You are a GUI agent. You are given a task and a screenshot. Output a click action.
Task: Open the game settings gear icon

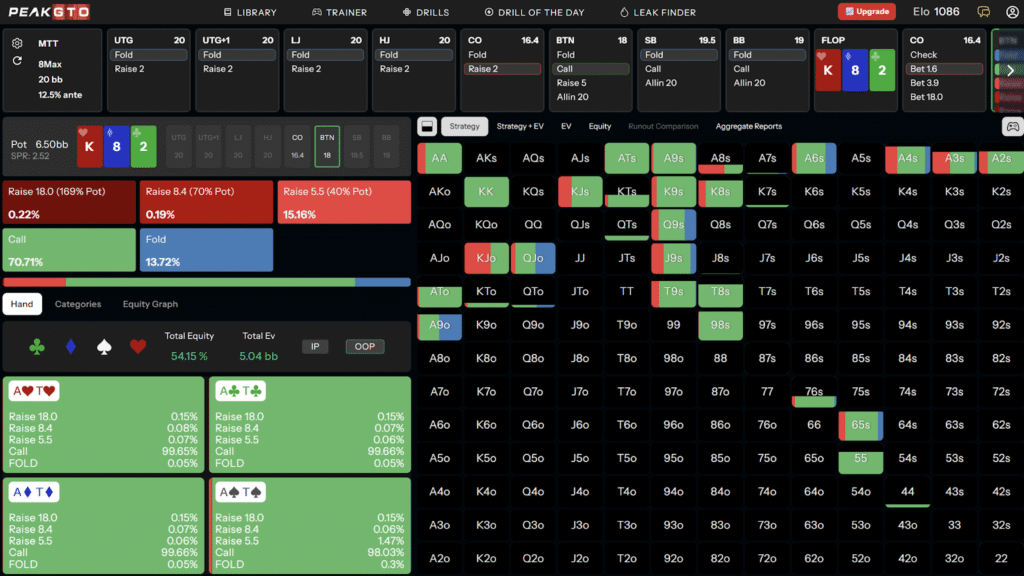coord(17,44)
